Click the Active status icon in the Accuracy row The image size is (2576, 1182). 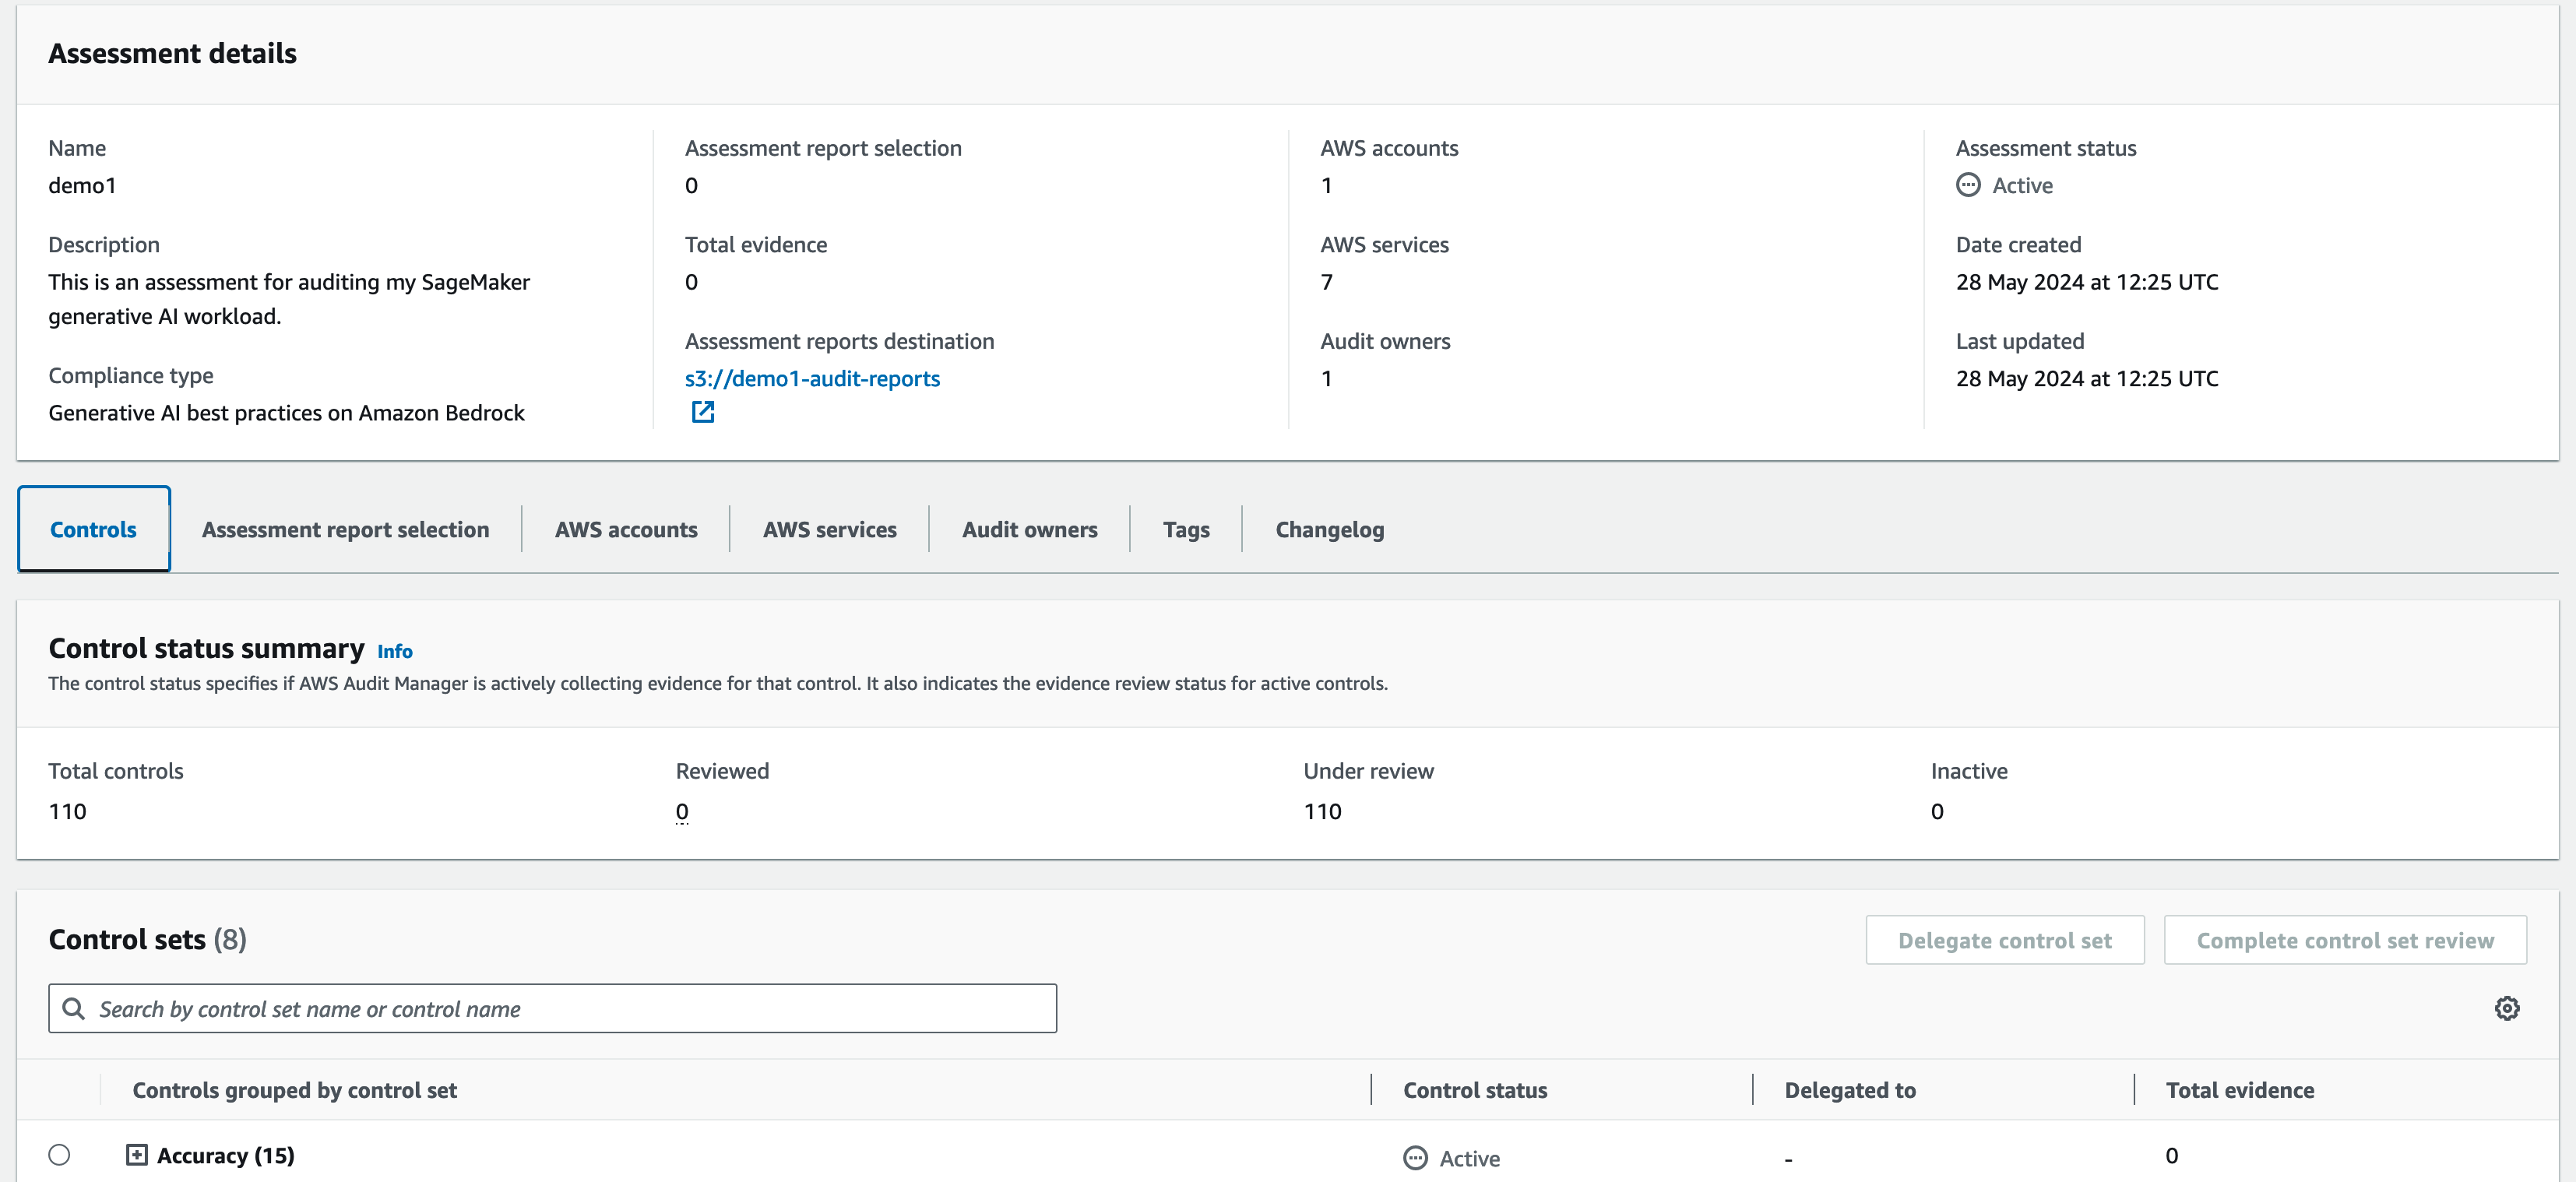tap(1415, 1158)
